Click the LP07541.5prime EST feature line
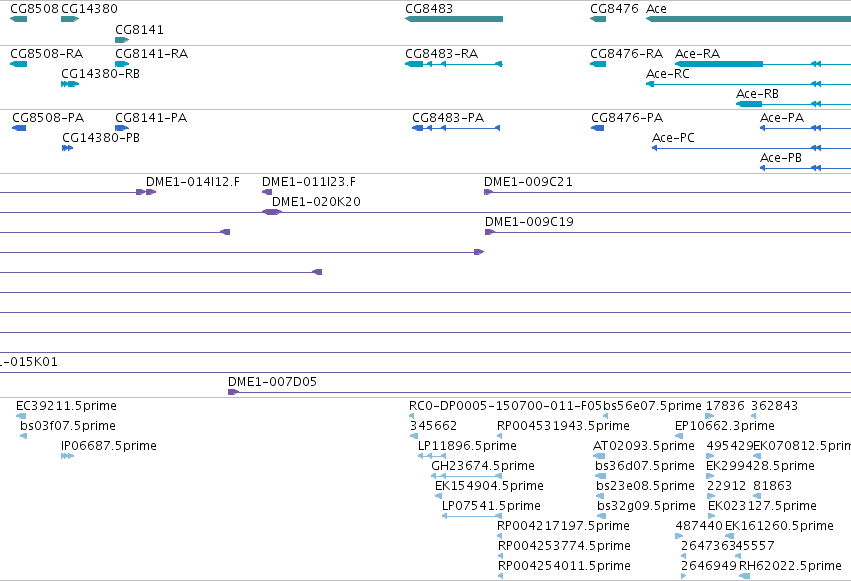The height and width of the screenshot is (581, 851). [472, 516]
